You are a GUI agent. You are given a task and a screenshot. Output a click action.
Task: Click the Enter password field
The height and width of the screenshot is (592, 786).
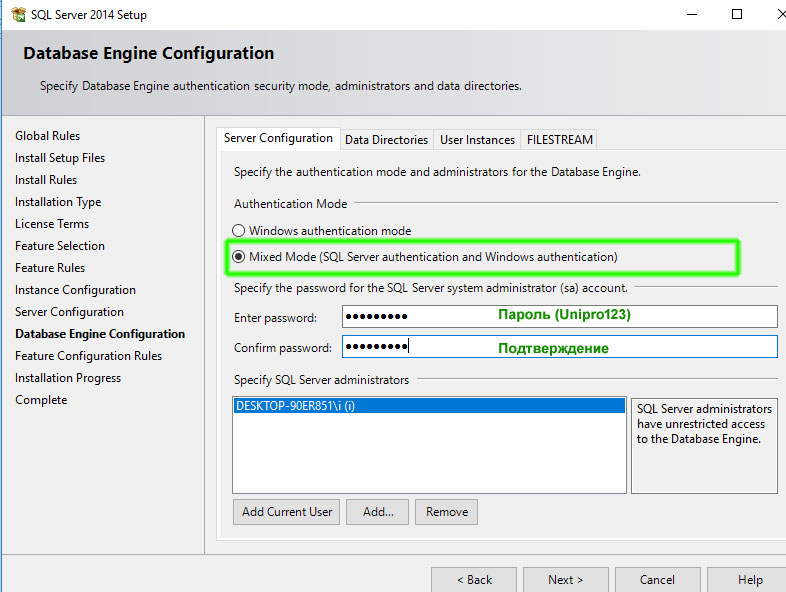pos(559,316)
